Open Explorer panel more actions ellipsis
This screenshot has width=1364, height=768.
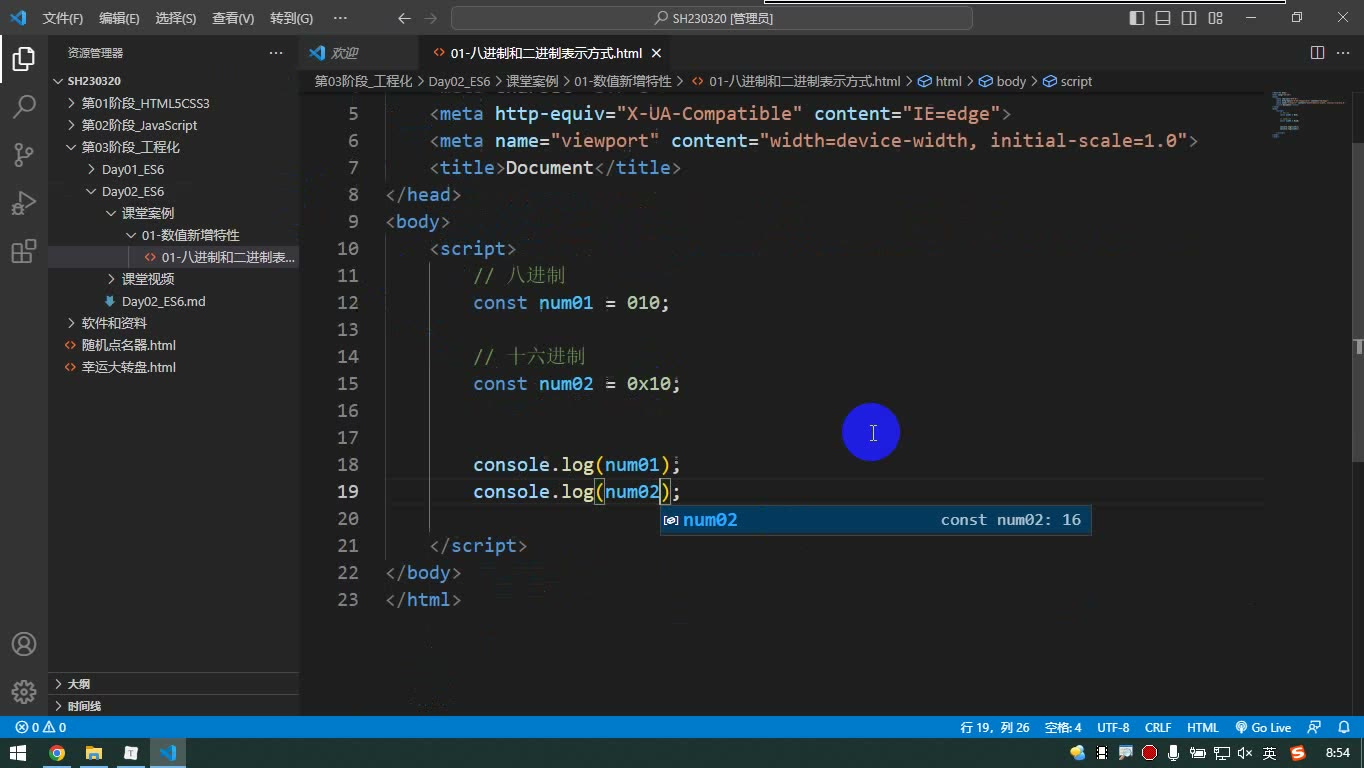pos(276,53)
